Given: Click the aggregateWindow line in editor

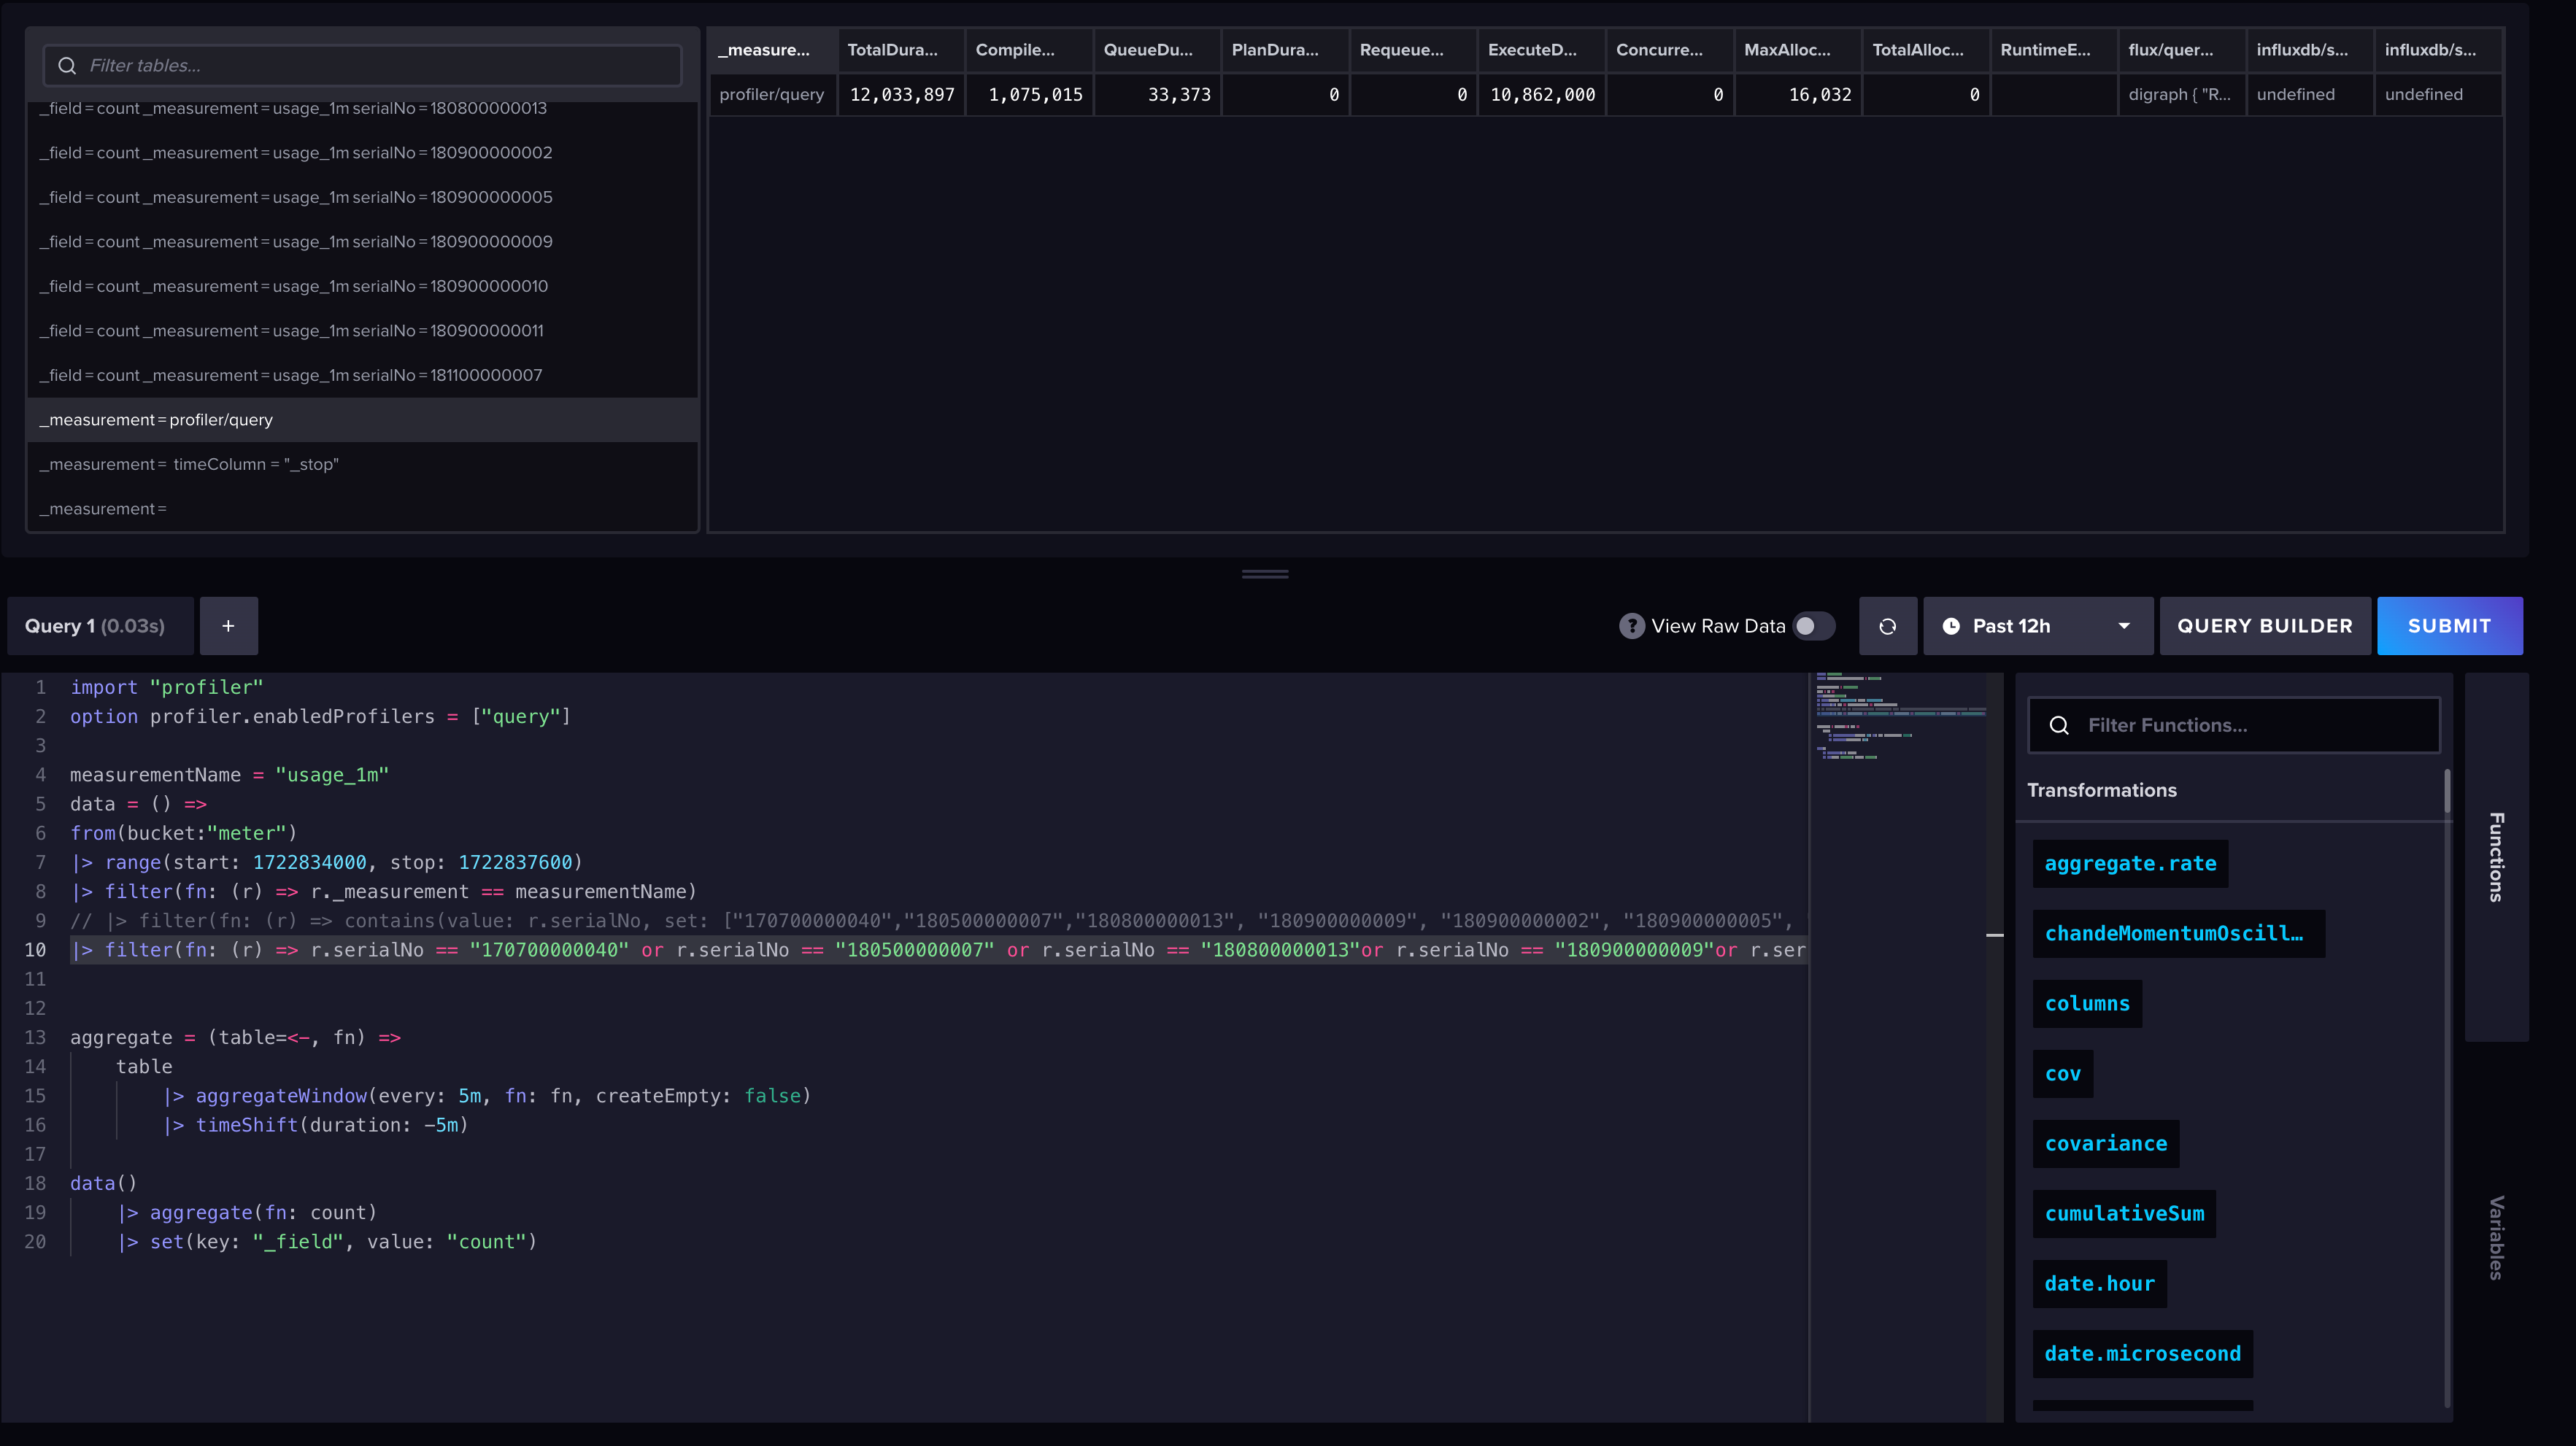Looking at the screenshot, I should click(x=487, y=1096).
